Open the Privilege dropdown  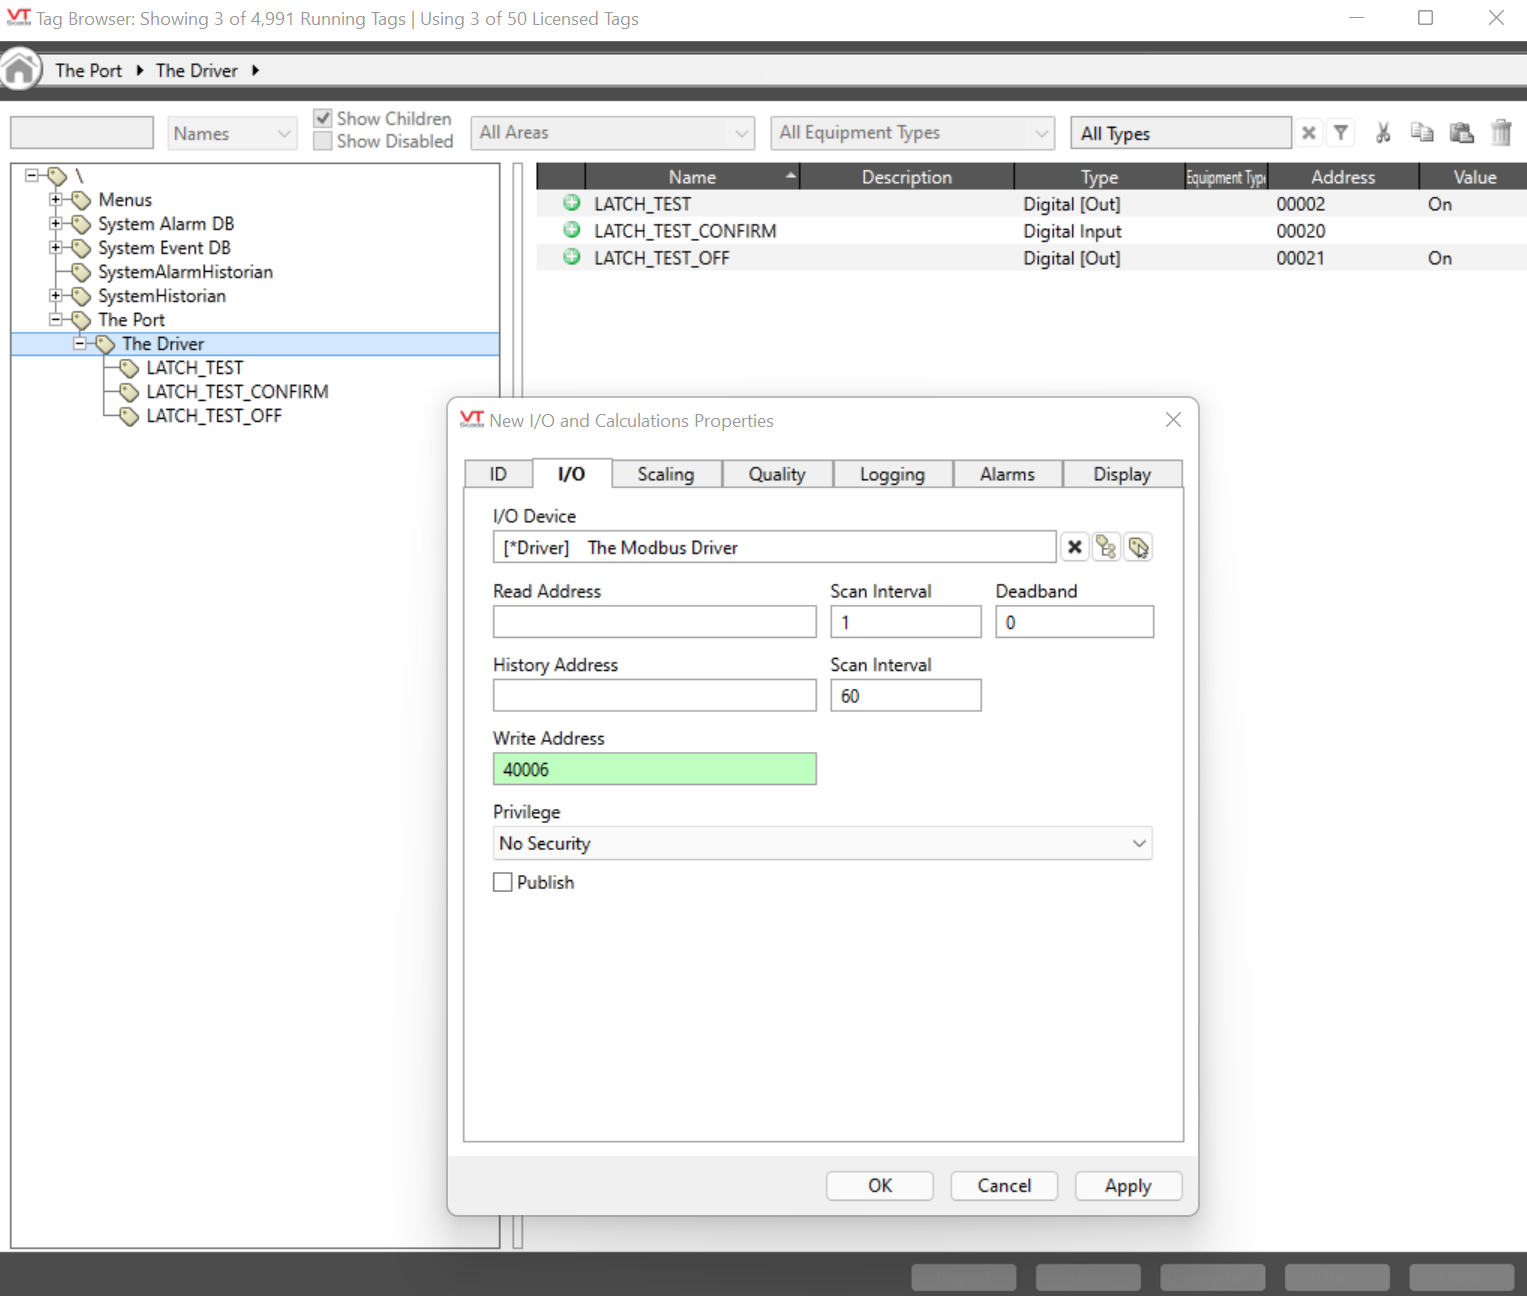[822, 843]
